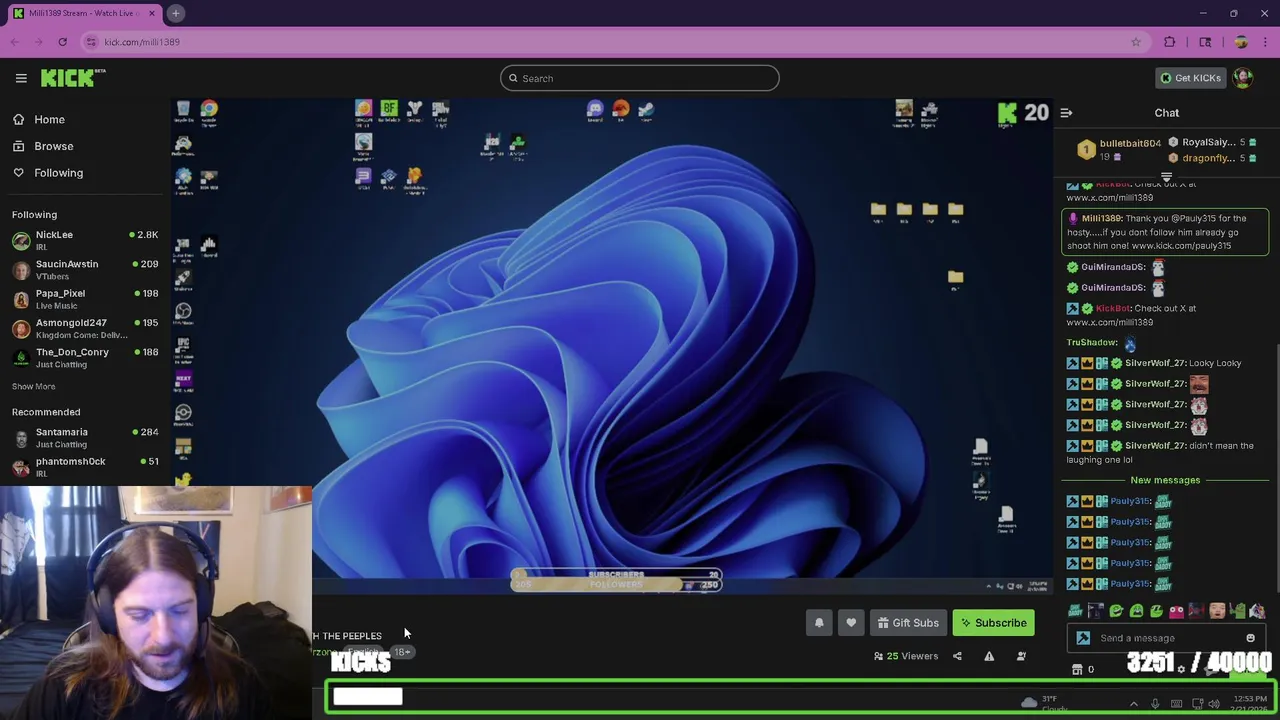Collapse the chat panel with the arrow icon

[x=1066, y=113]
